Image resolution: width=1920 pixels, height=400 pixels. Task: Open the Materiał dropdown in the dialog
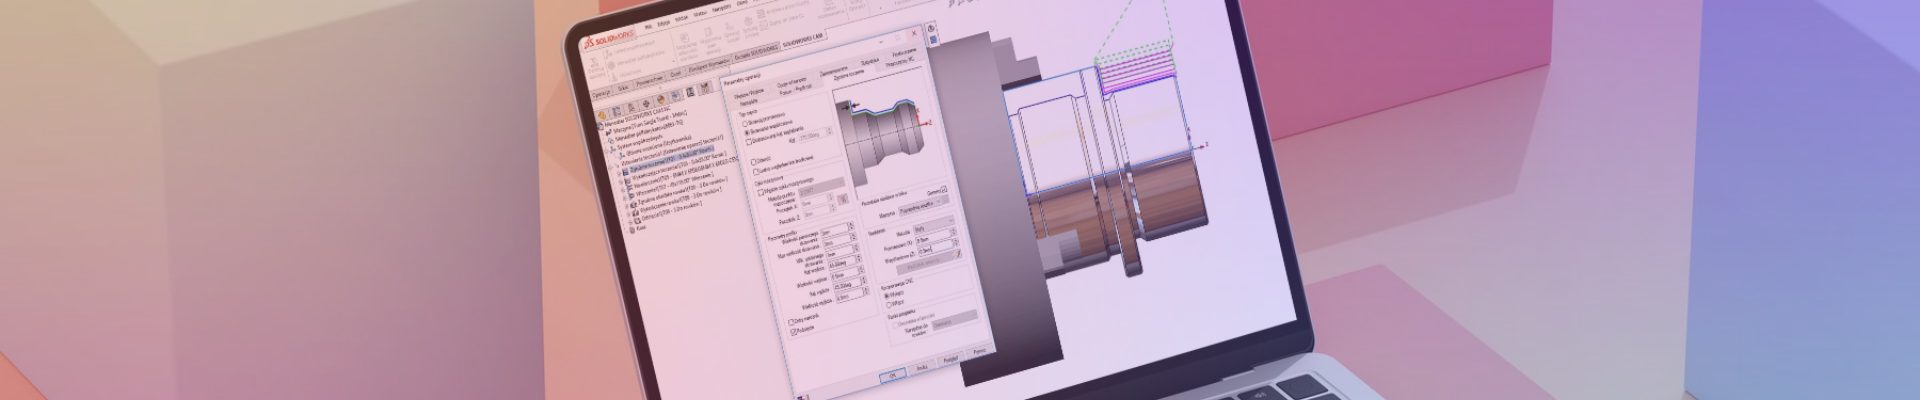coord(924,204)
